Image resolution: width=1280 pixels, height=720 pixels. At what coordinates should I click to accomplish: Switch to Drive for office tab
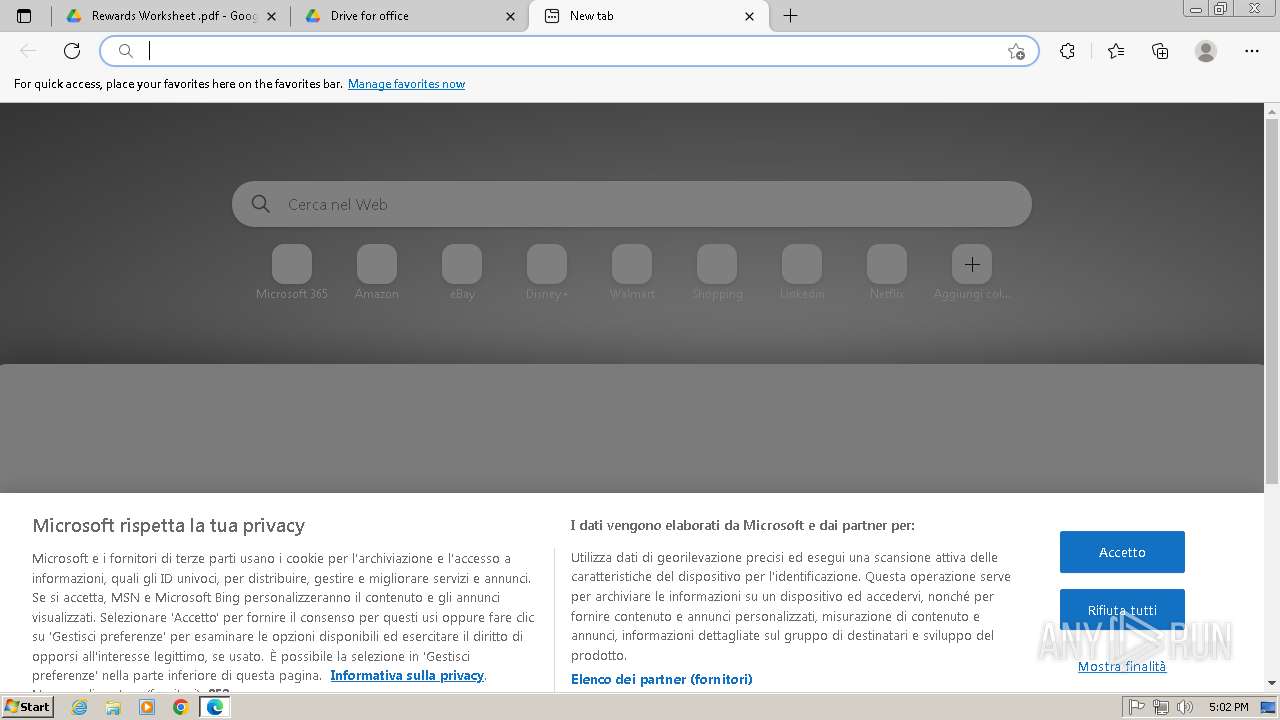(410, 16)
